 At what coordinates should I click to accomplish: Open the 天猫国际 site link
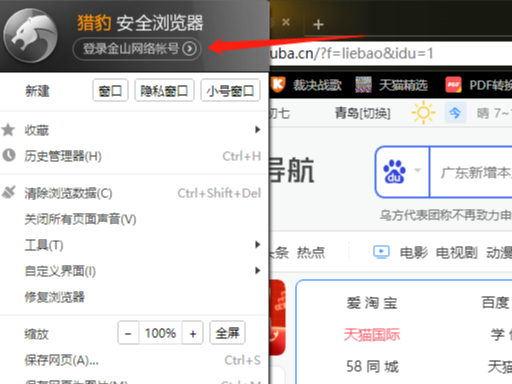click(372, 335)
